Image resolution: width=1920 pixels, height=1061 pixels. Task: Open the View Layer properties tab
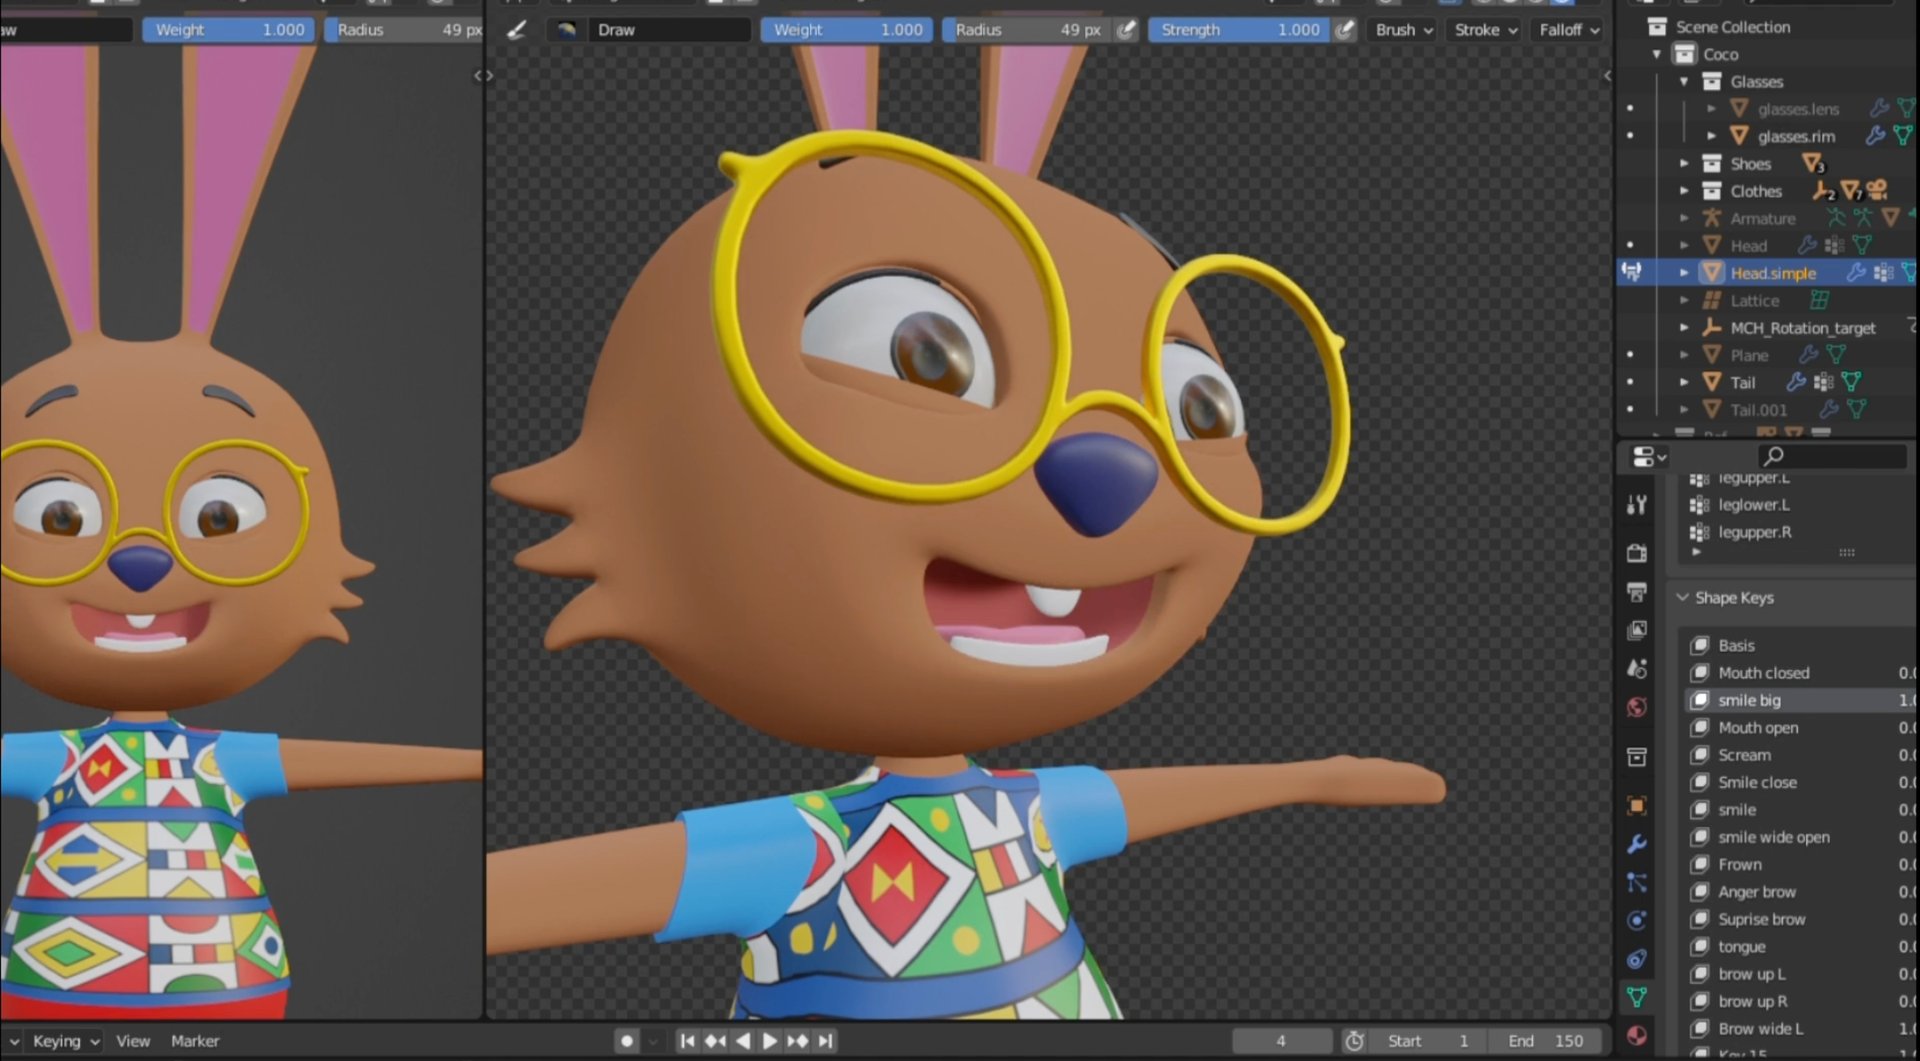pyautogui.click(x=1637, y=630)
